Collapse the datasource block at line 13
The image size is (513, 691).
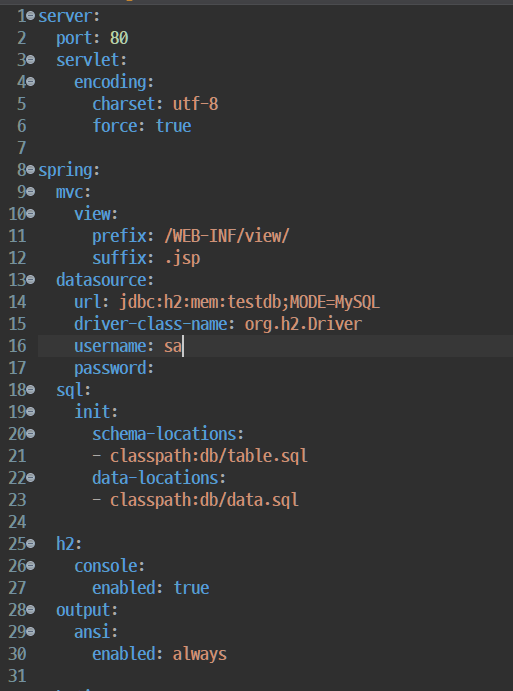(30, 279)
